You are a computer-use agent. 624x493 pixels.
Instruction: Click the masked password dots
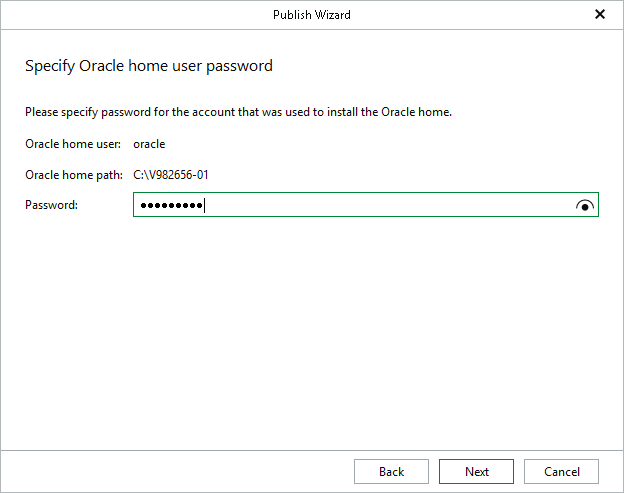pos(170,206)
